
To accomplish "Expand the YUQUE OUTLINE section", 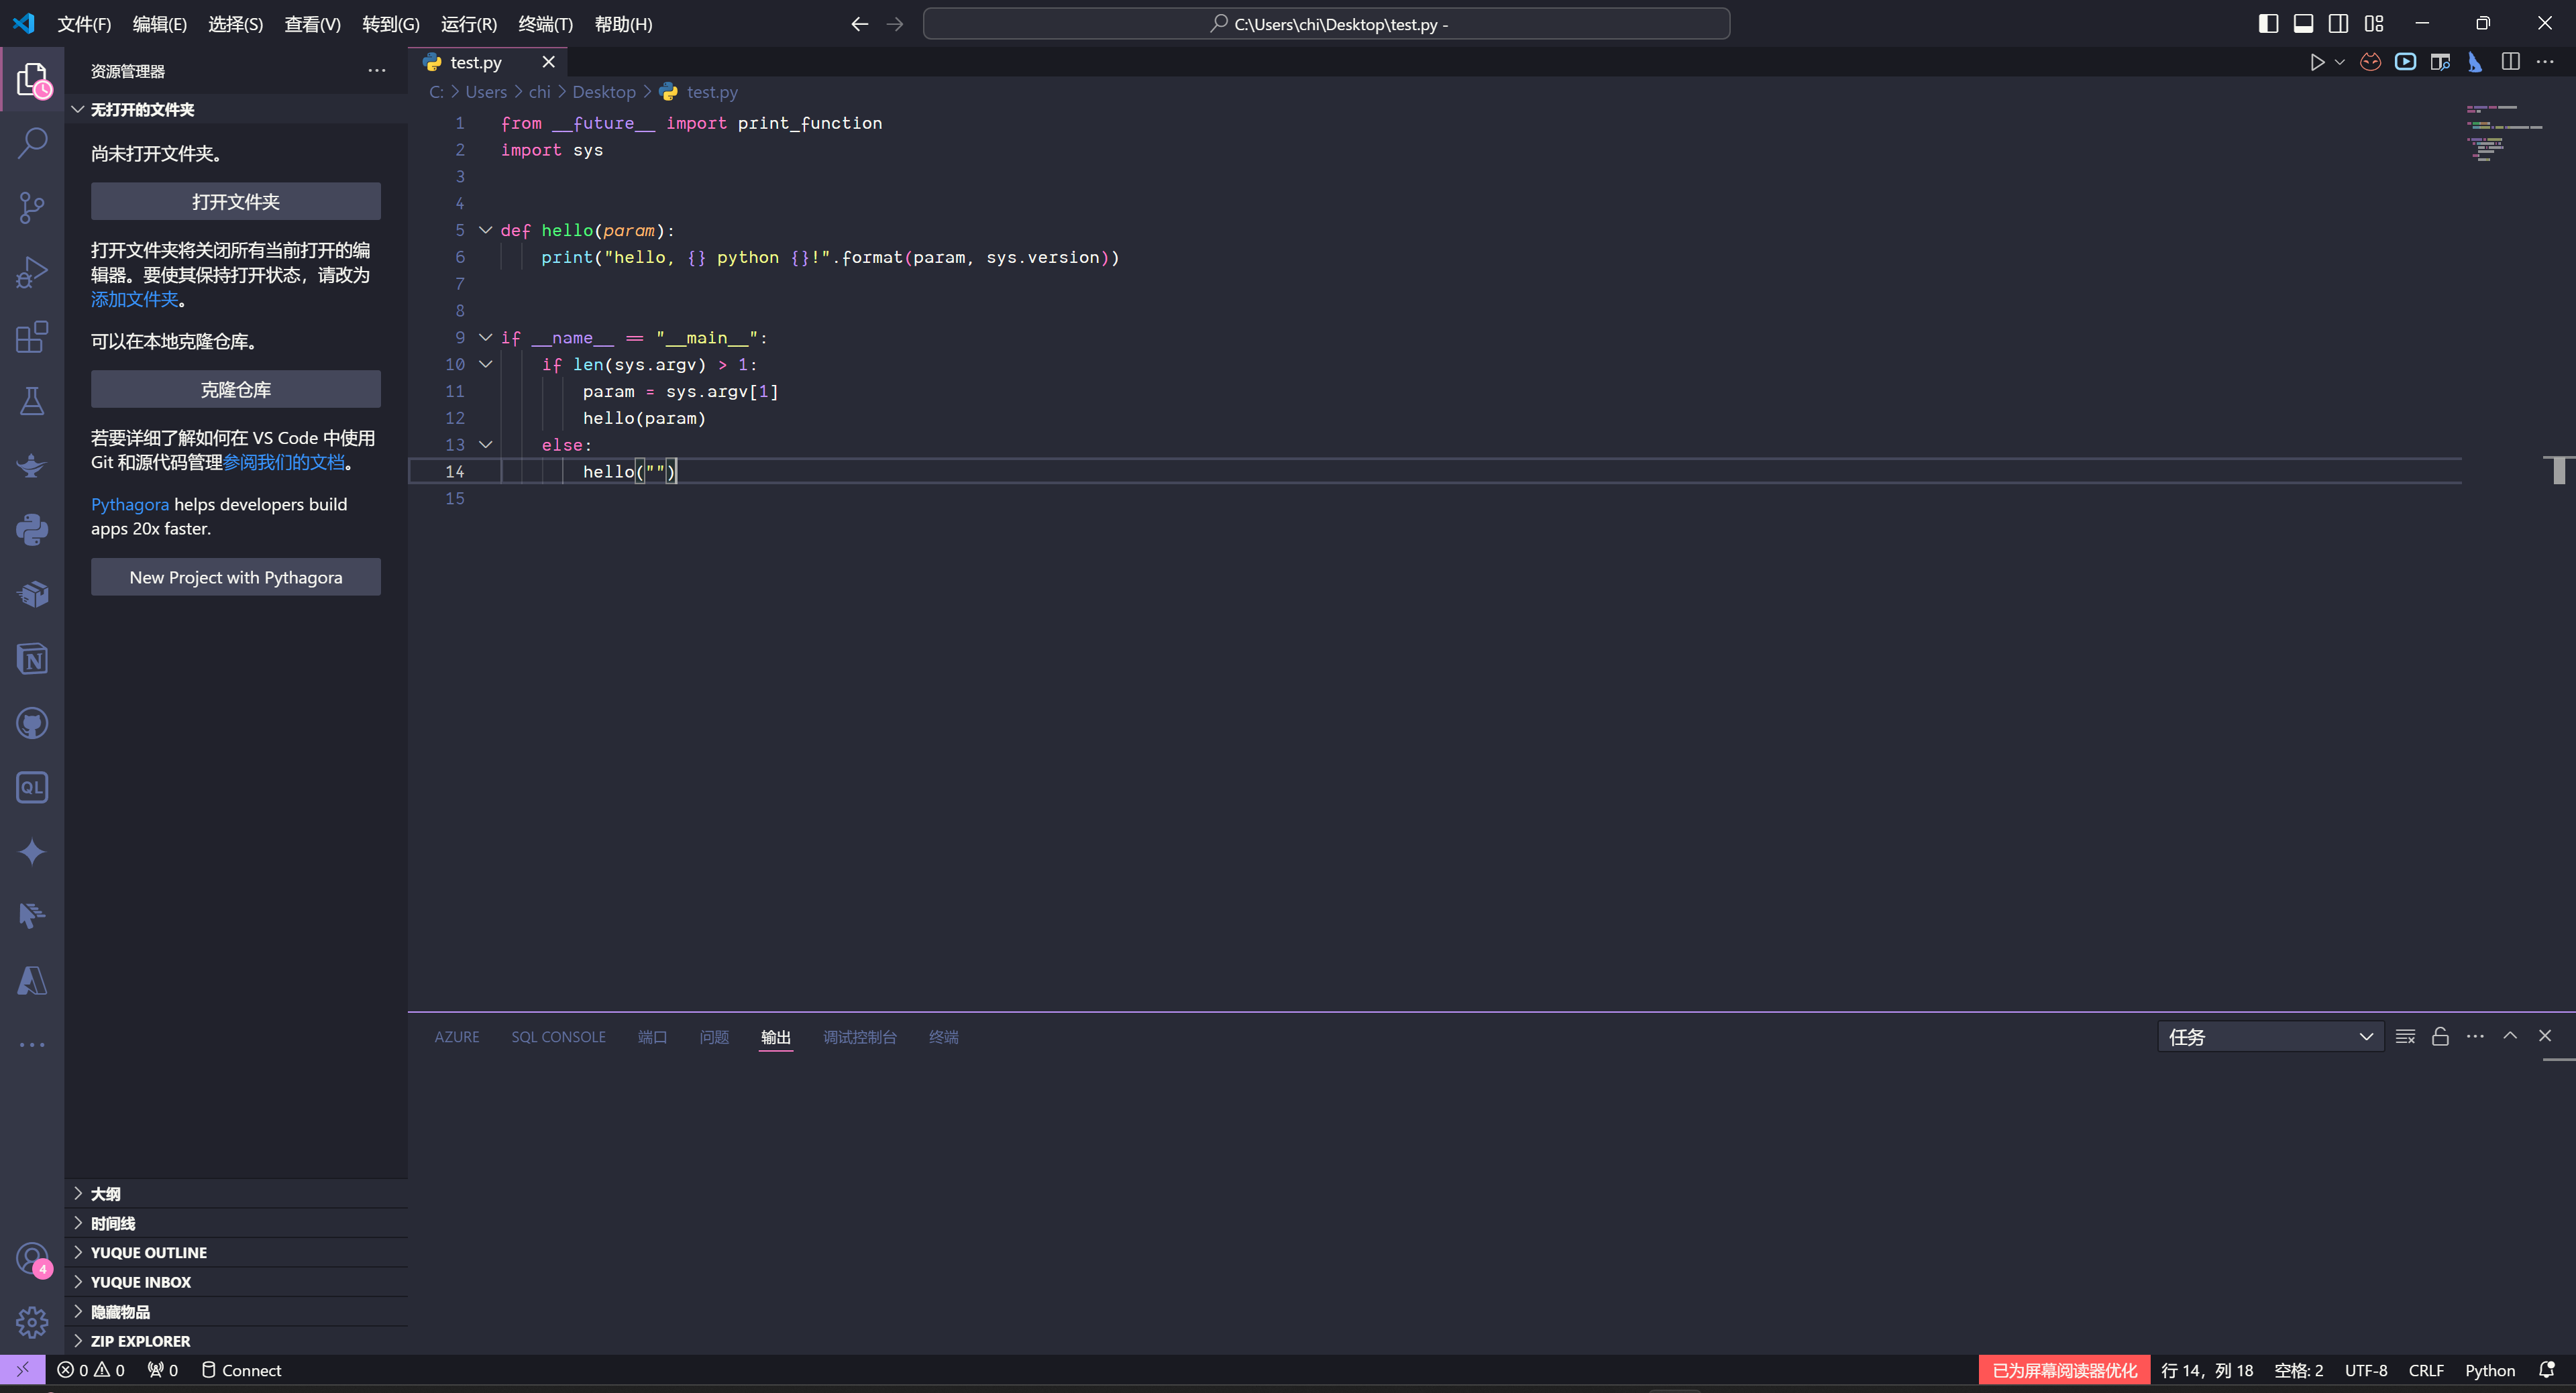I will [x=148, y=1252].
